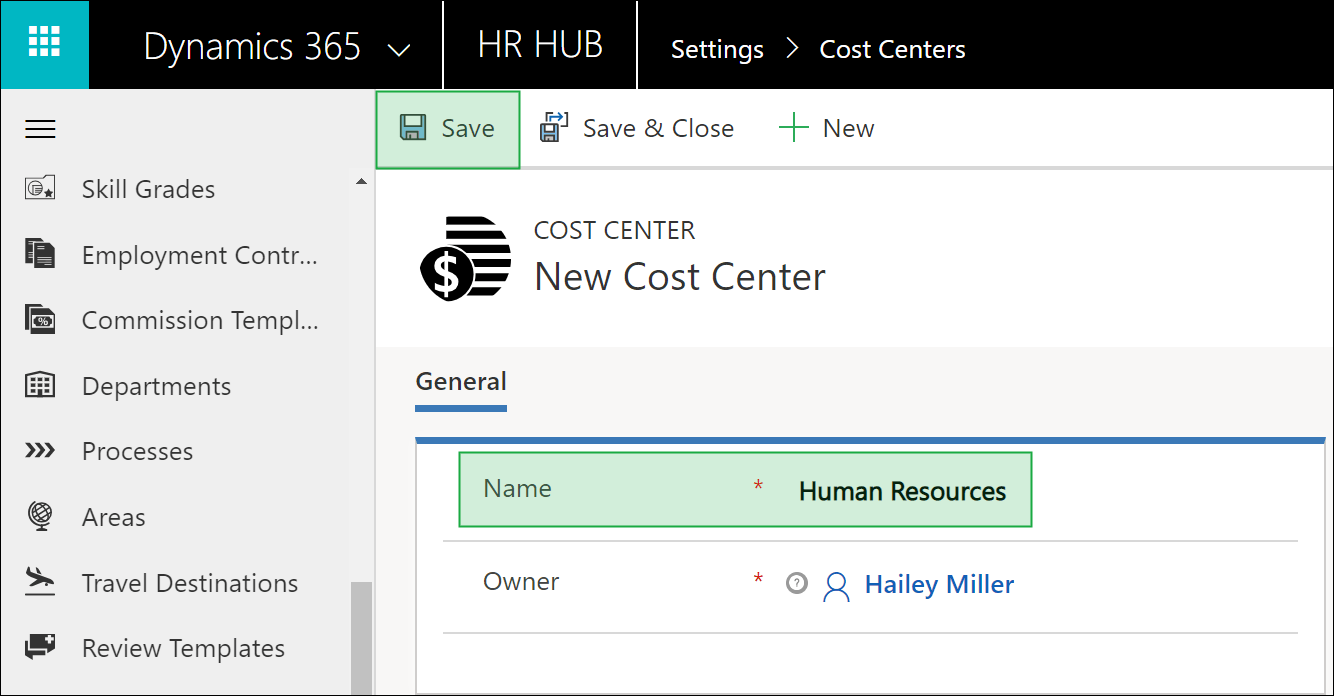This screenshot has width=1334, height=696.
Task: Open Employment Contr... sidebar item
Action: pyautogui.click(x=200, y=255)
